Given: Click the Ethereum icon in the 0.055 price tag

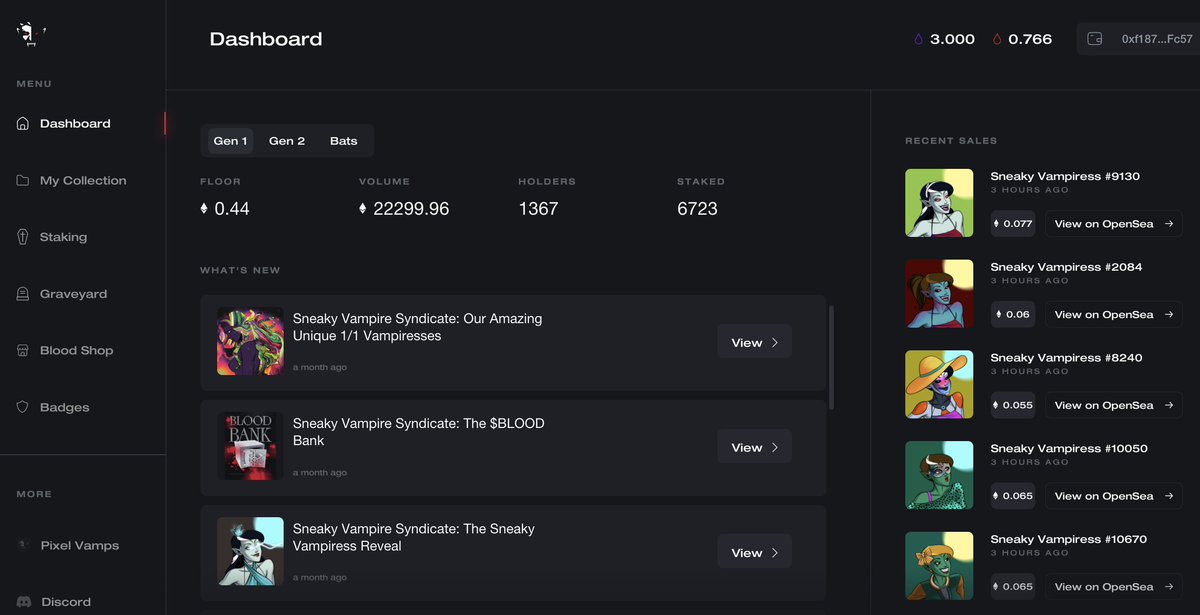Looking at the screenshot, I should click(998, 406).
